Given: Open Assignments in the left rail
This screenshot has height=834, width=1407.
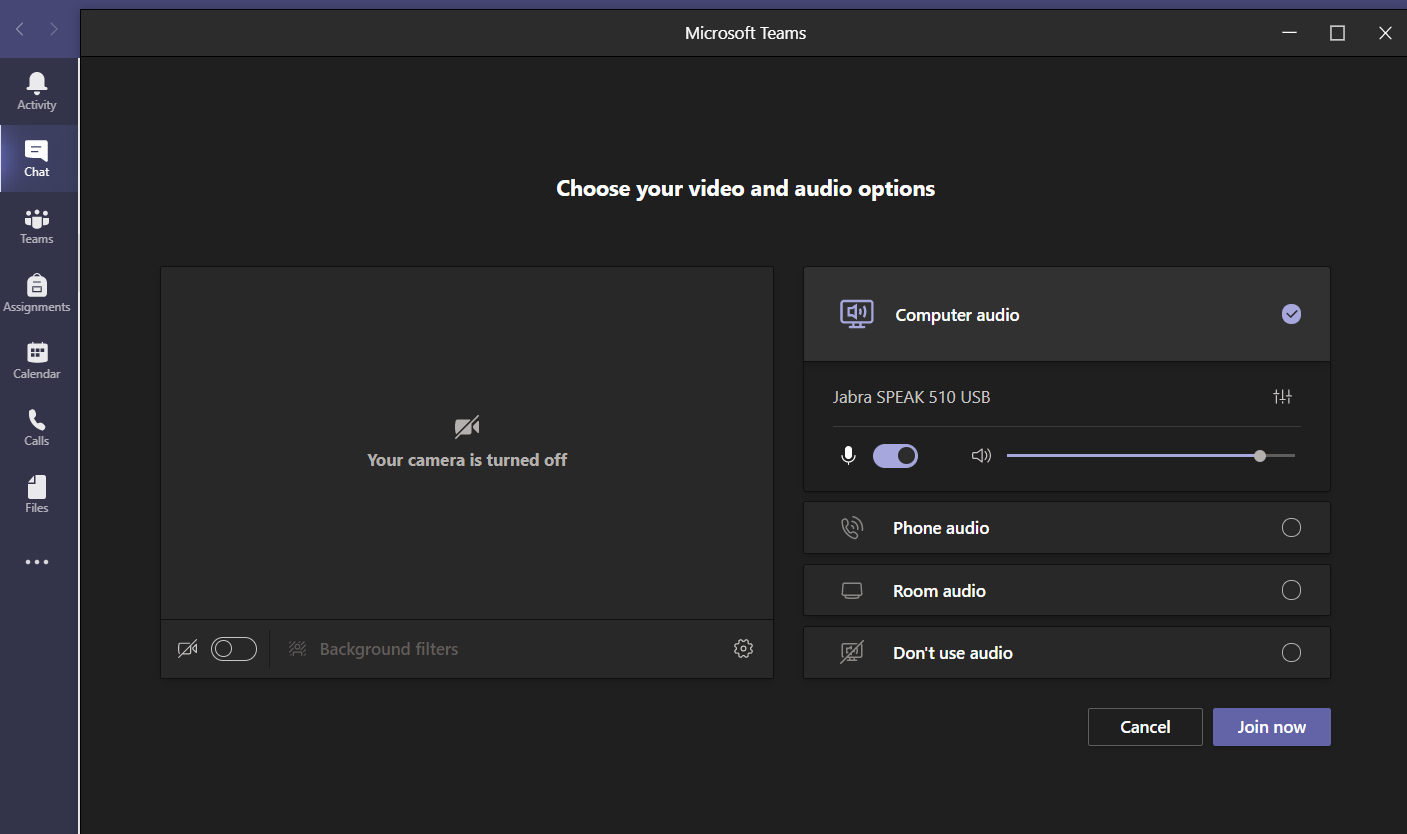Looking at the screenshot, I should (37, 292).
